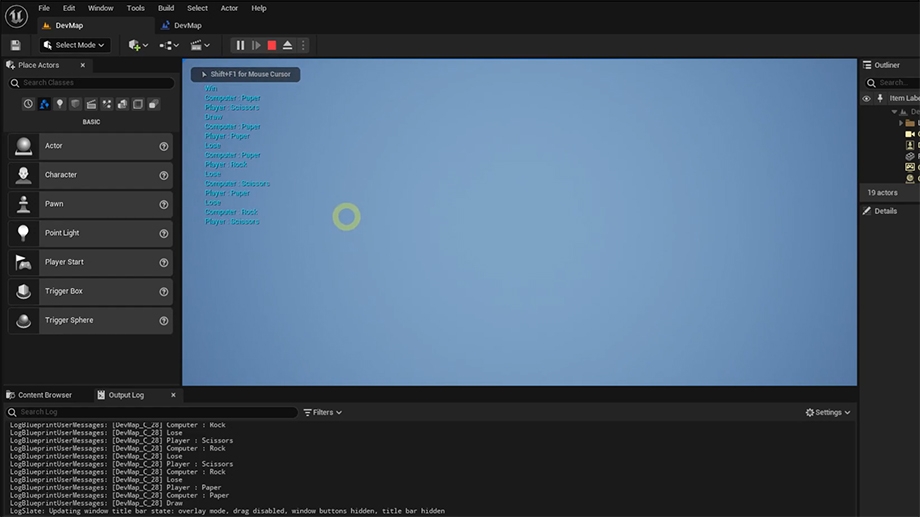Screen dimensions: 920x517
Task: Select the Basic category icon in Place Actors
Action: coord(44,104)
